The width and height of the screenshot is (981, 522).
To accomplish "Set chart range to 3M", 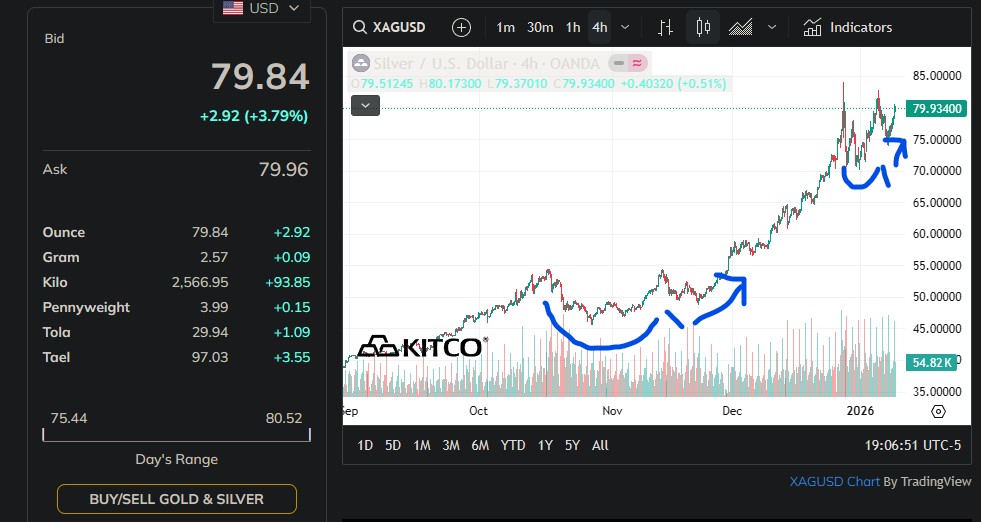I will [450, 446].
